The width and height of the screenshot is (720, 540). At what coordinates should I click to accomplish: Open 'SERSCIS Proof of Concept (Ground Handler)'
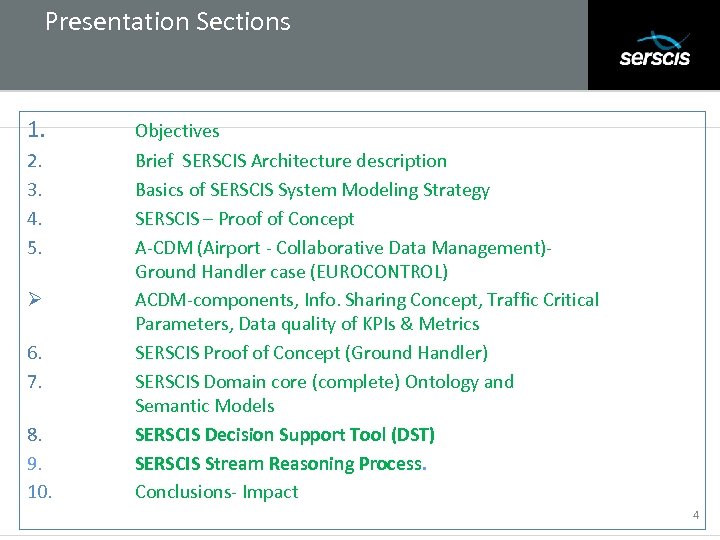[x=311, y=353]
